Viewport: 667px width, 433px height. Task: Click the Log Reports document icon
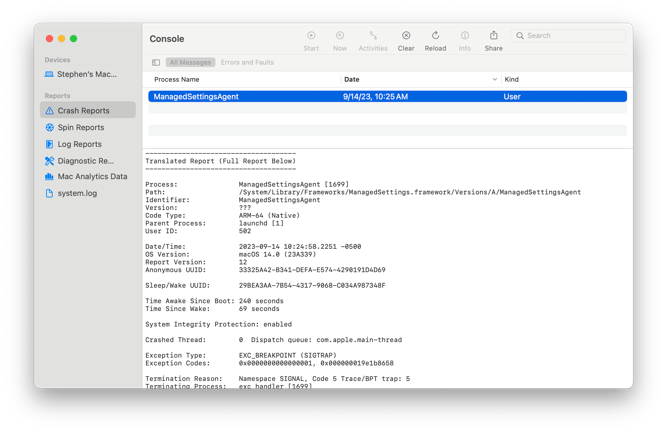click(x=49, y=144)
